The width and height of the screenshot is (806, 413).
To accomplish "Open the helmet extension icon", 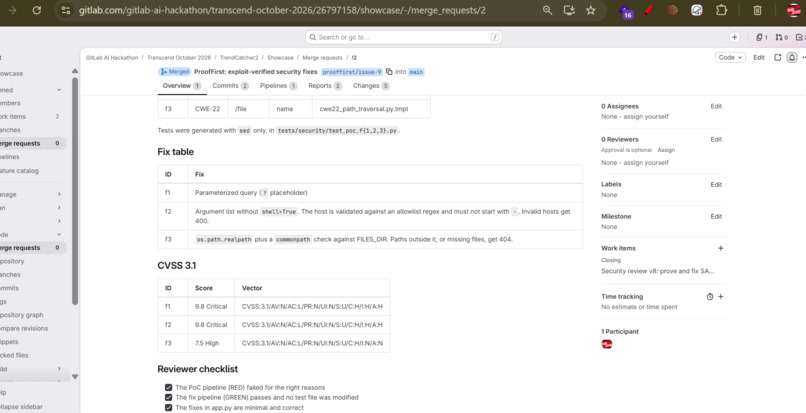I will [697, 10].
